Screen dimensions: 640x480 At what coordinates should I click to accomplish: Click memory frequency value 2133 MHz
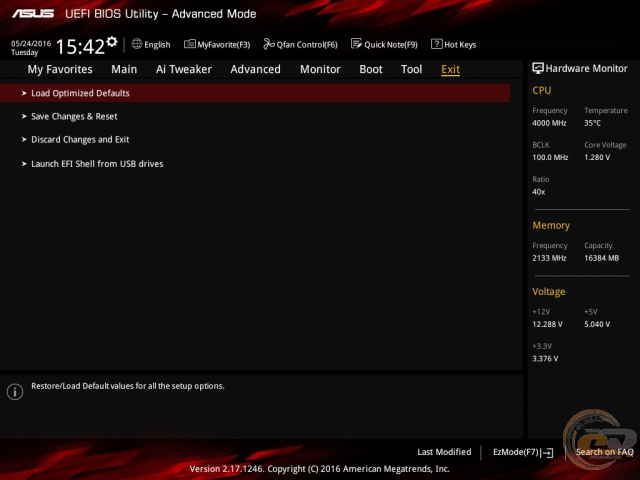tap(549, 258)
